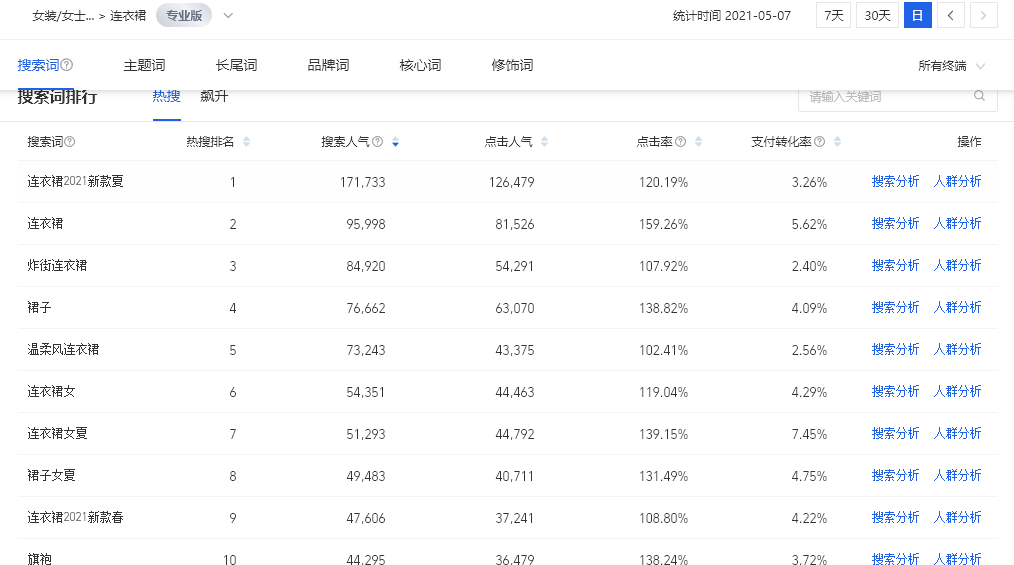
Task: Open 人群分析 for 连衣裙 row
Action: tap(958, 224)
